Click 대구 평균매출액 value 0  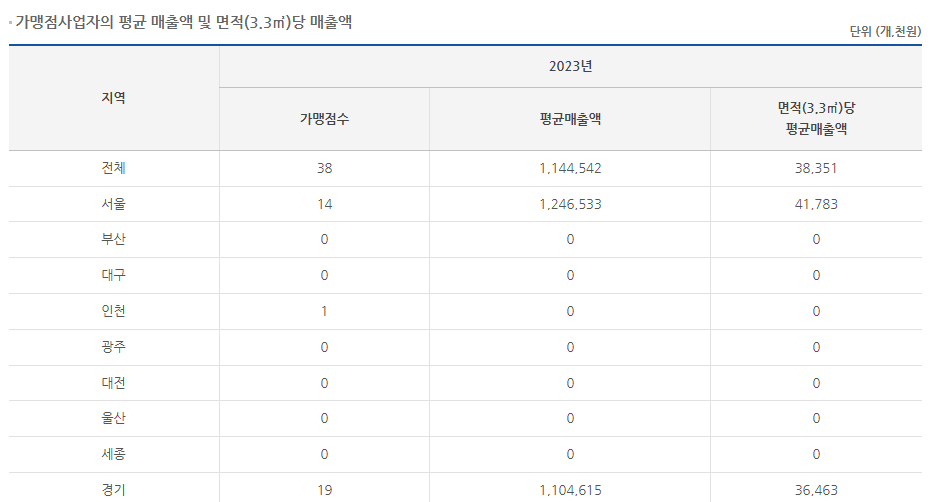(570, 275)
